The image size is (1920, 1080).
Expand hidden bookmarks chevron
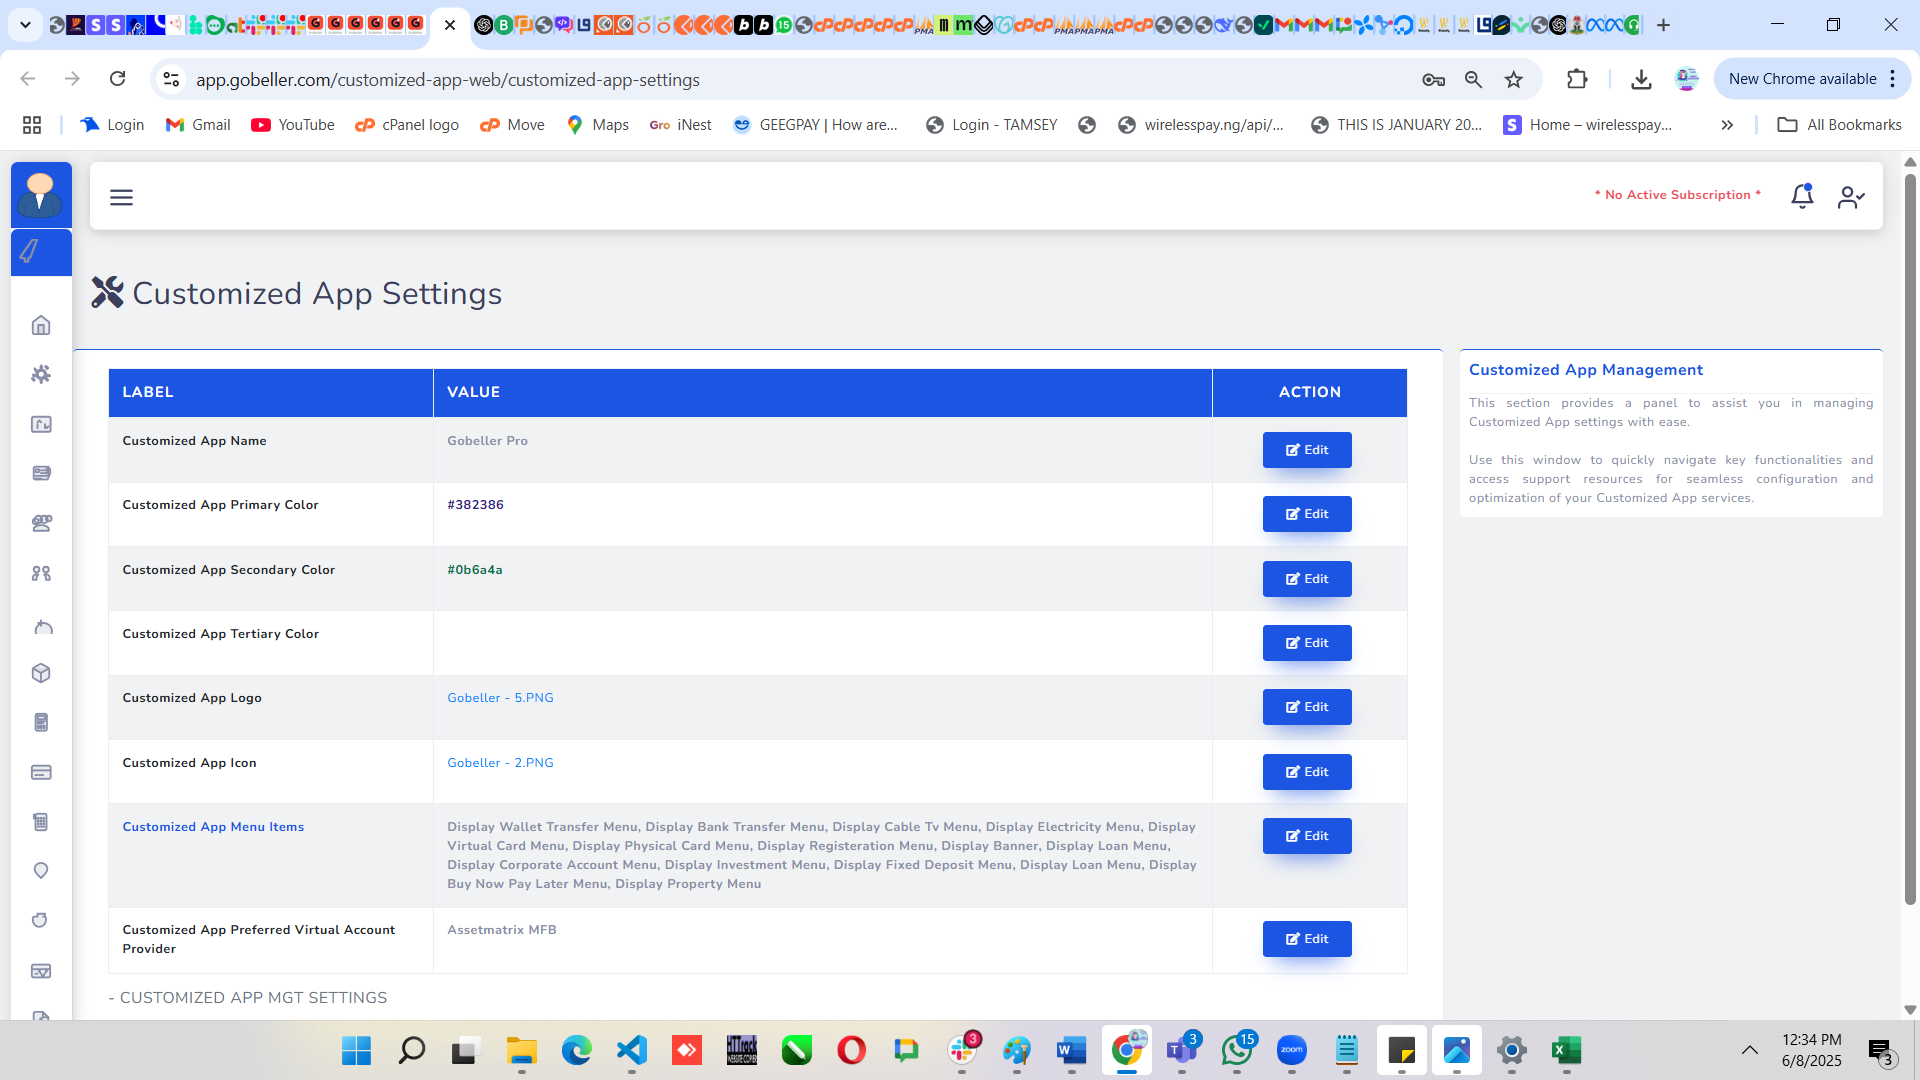[x=1727, y=125]
